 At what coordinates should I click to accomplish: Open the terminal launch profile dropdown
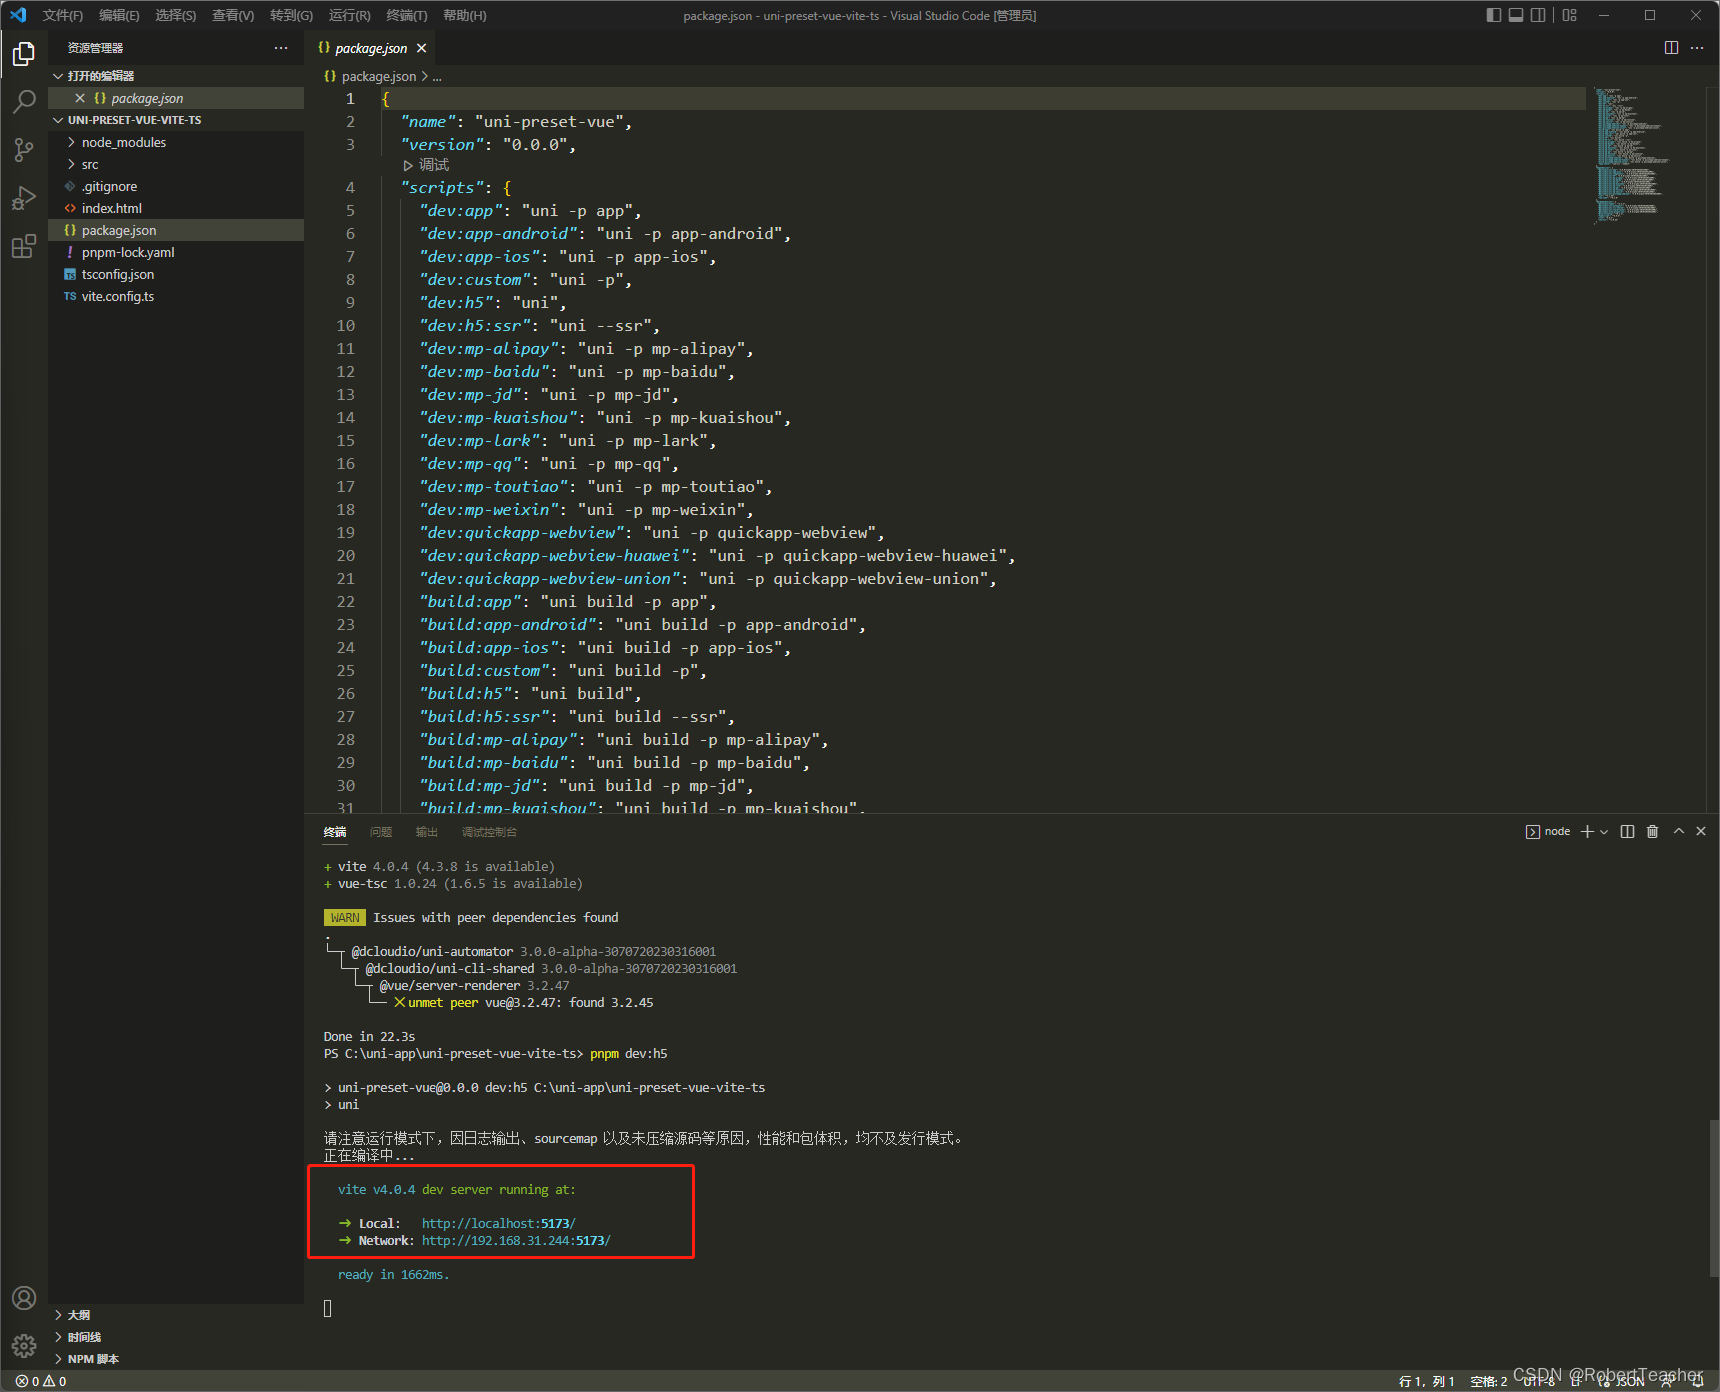click(x=1604, y=832)
